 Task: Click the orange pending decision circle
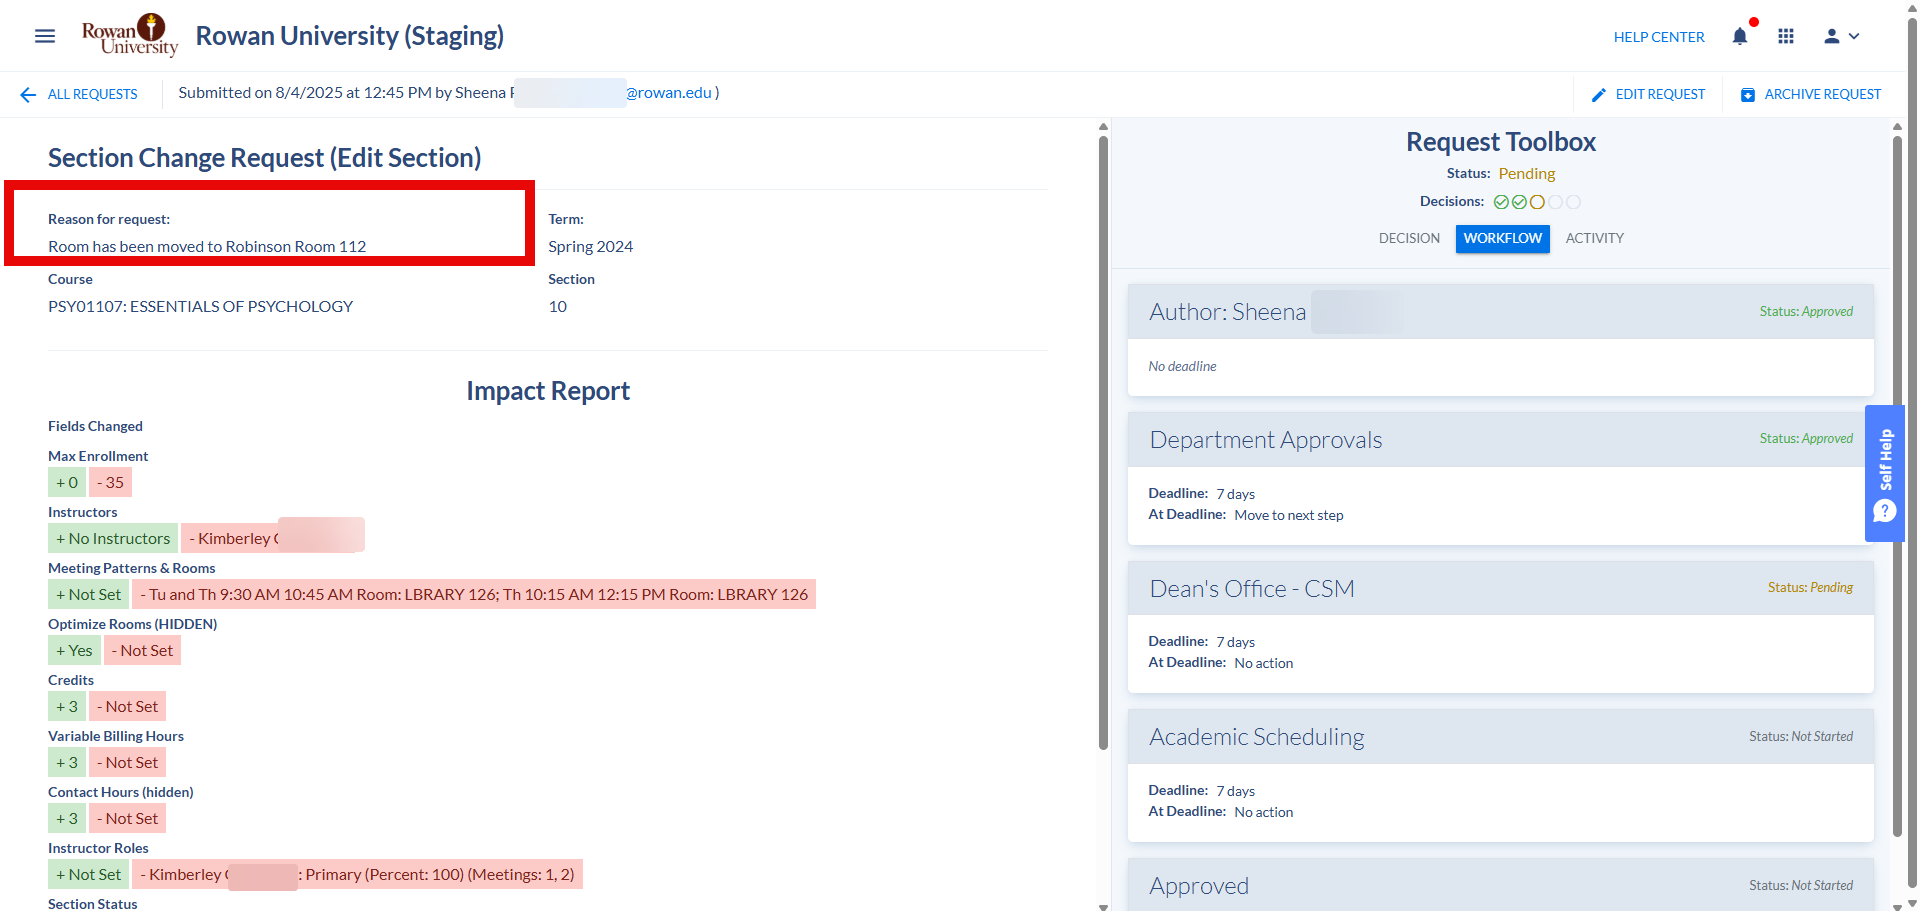coord(1537,202)
